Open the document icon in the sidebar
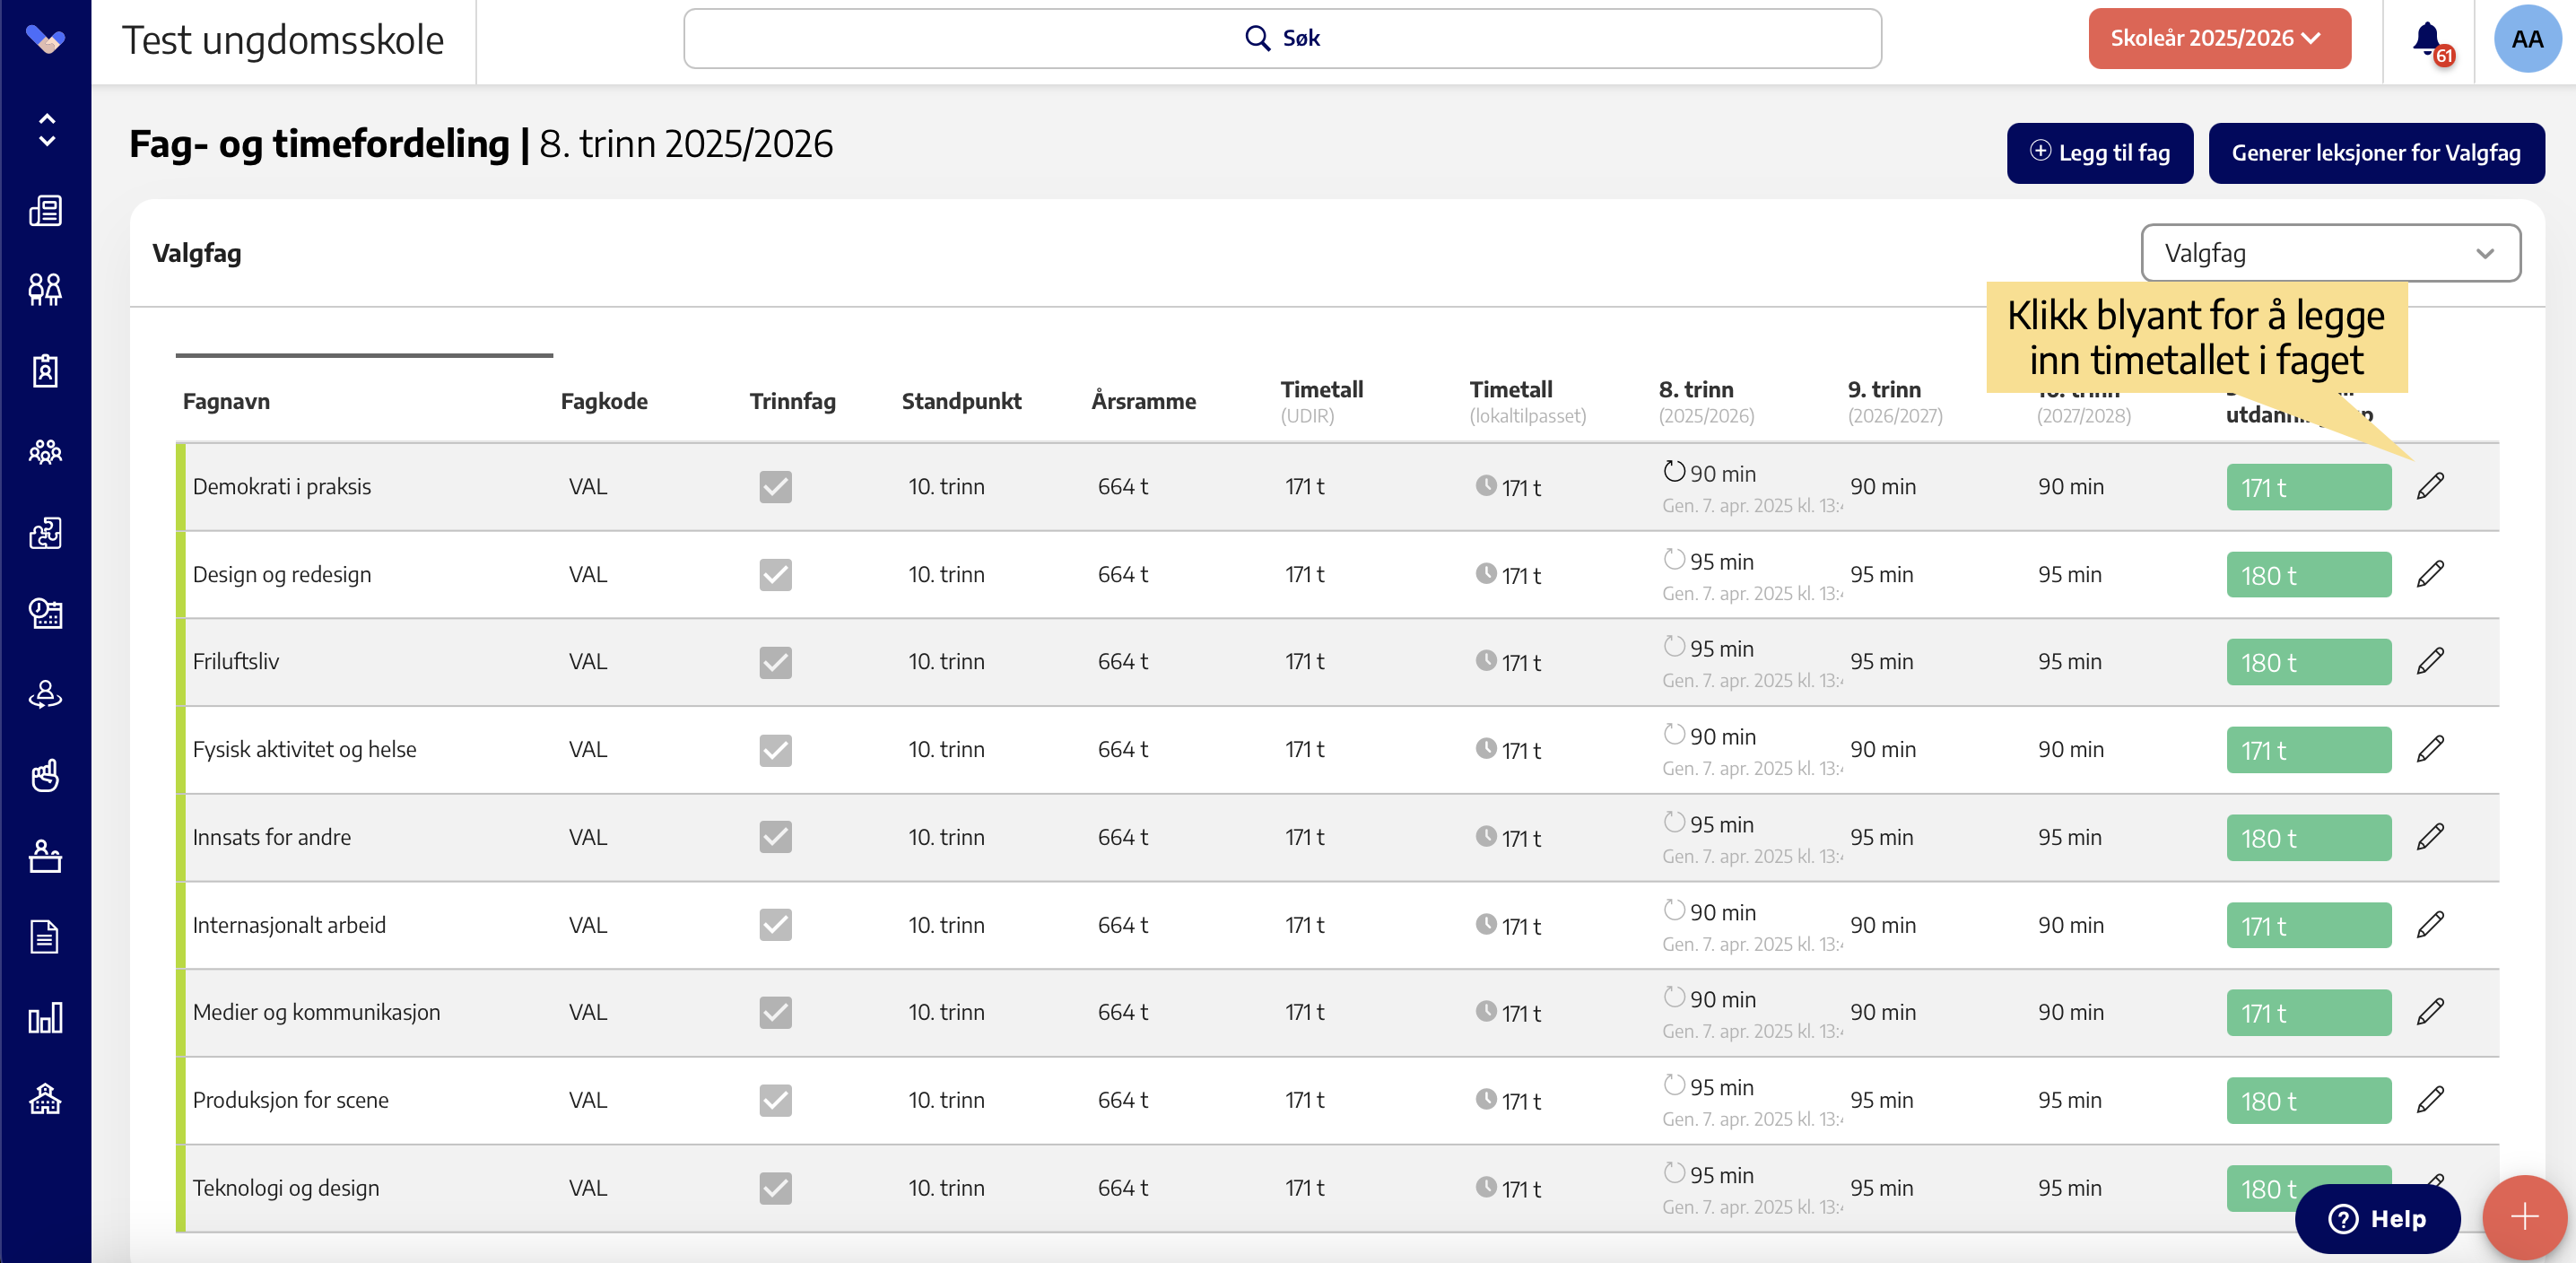2576x1263 pixels. pos(45,937)
